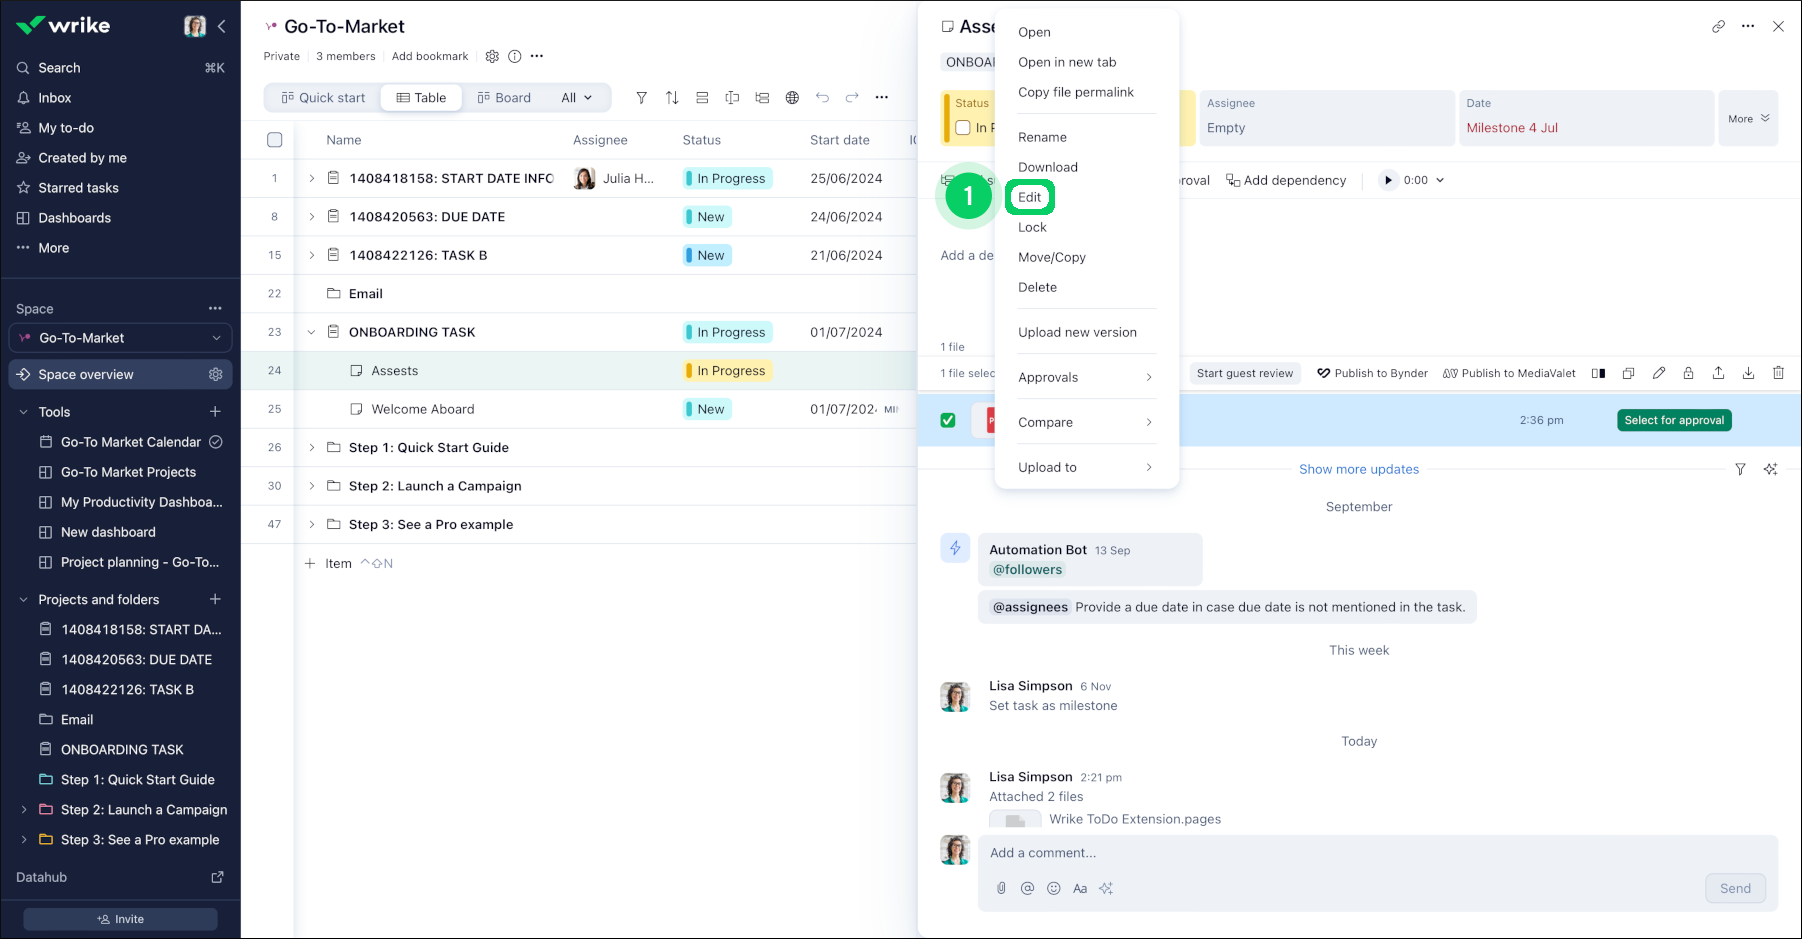1802x939 pixels.
Task: Start the task timer play button
Action: tap(1387, 180)
